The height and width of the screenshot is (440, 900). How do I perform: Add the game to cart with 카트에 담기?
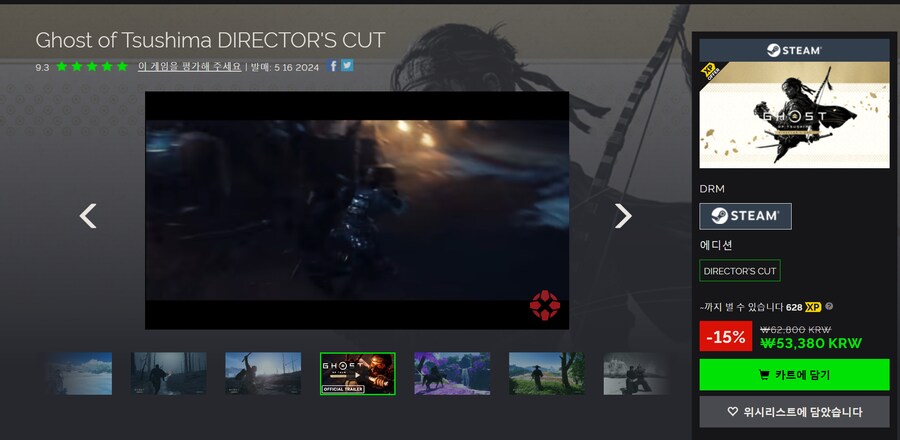click(x=794, y=375)
